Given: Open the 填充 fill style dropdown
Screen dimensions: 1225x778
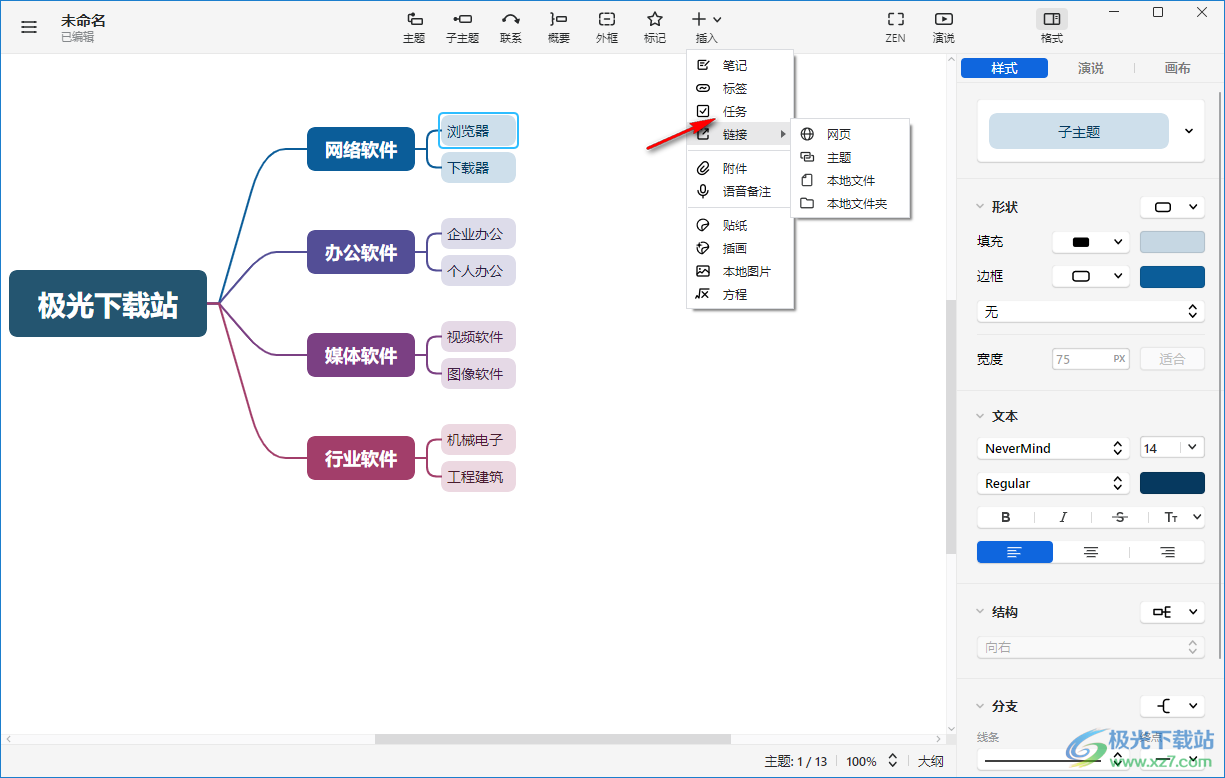Looking at the screenshot, I should [x=1091, y=242].
